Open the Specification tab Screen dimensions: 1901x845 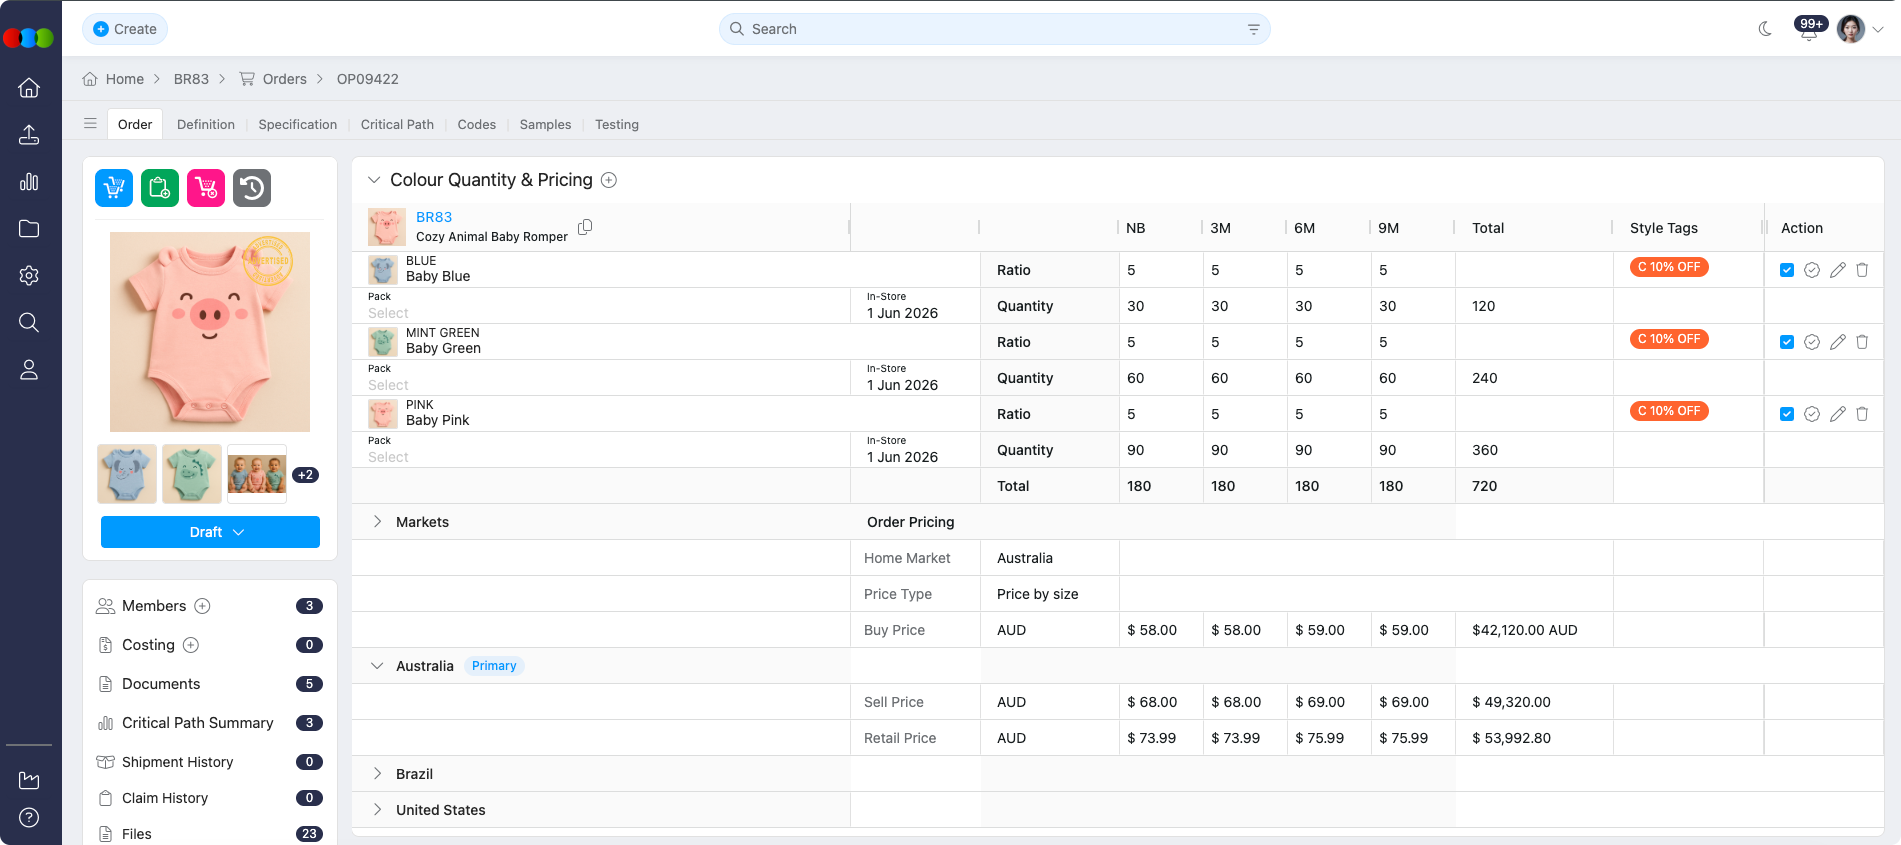point(297,125)
